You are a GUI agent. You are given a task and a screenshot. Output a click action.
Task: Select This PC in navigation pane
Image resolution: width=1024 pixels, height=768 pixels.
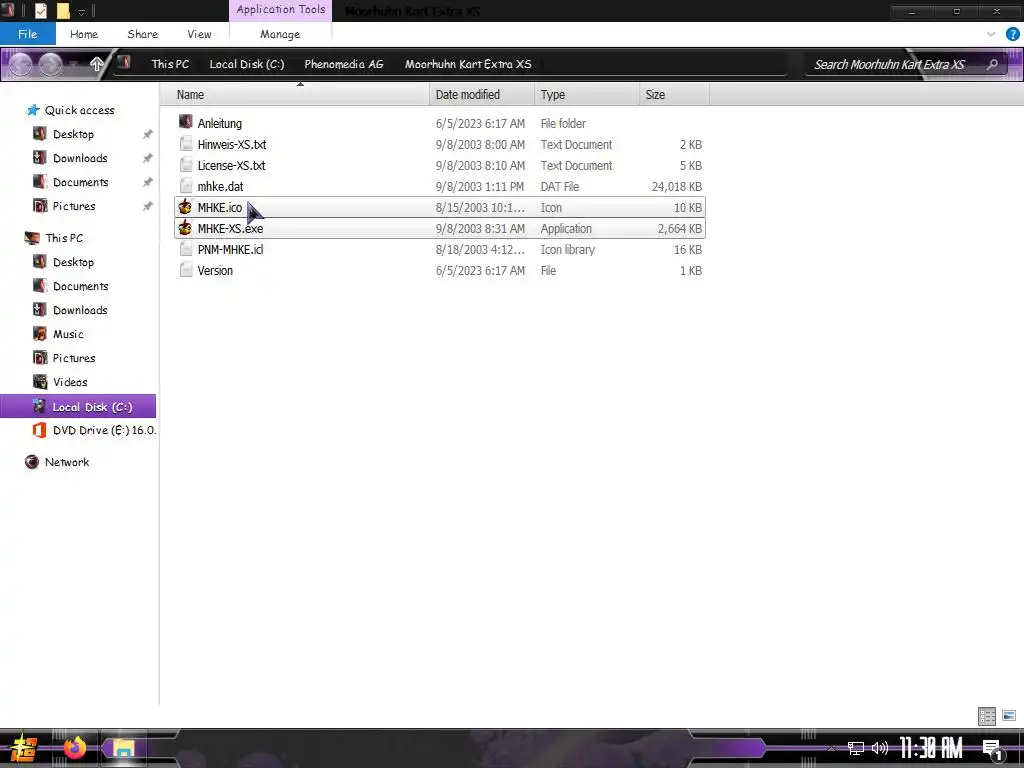(64, 238)
